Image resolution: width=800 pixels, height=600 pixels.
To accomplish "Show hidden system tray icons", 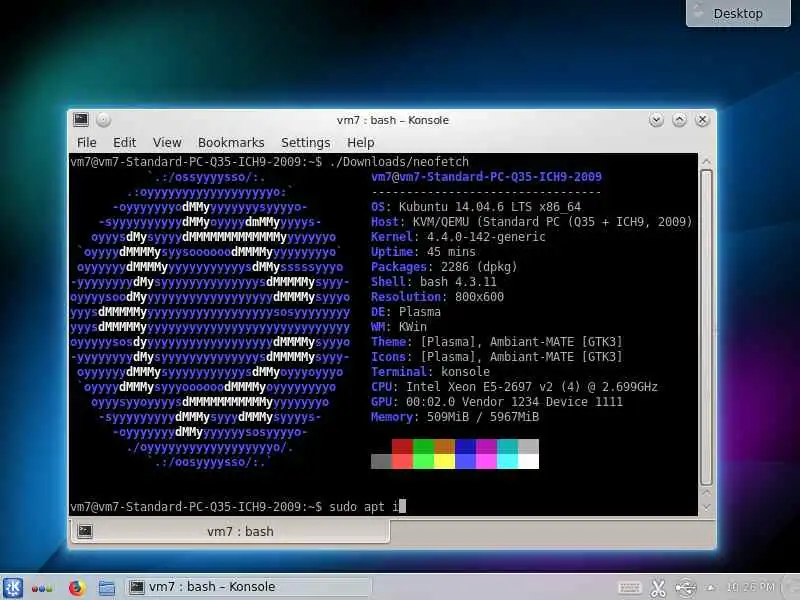I will 710,588.
